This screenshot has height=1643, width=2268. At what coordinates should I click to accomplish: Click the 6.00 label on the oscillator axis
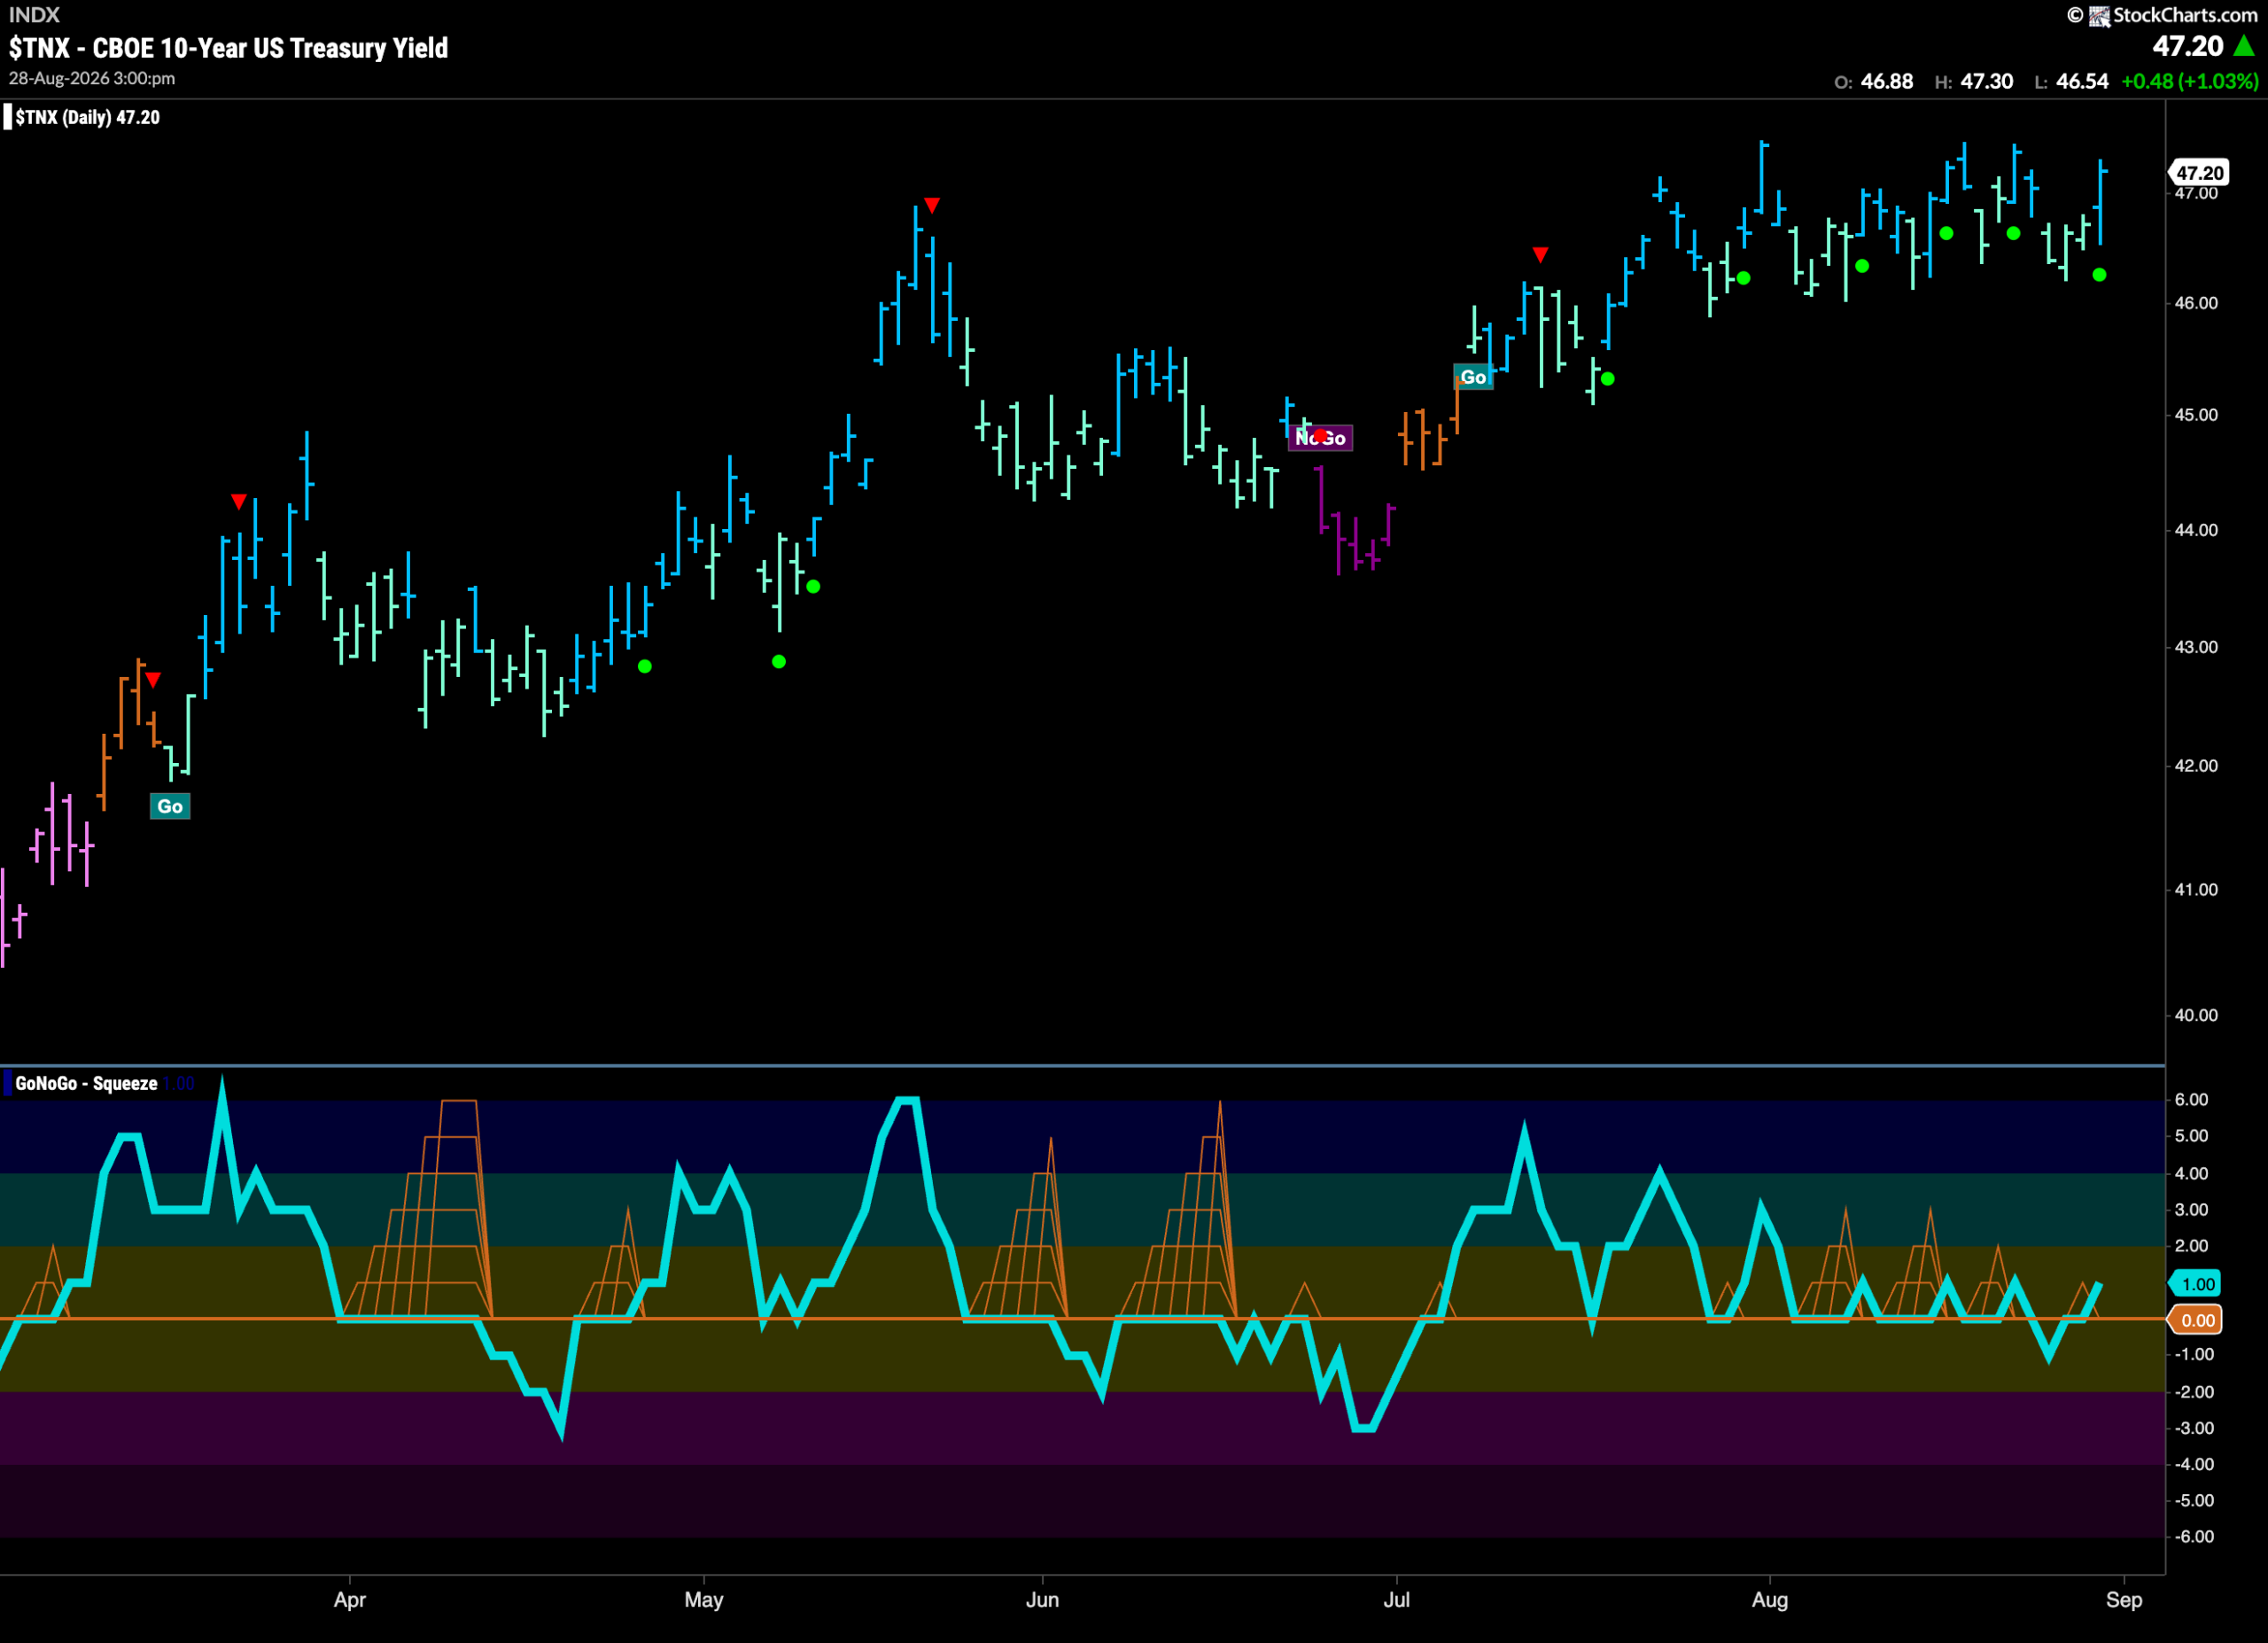(x=2191, y=1099)
